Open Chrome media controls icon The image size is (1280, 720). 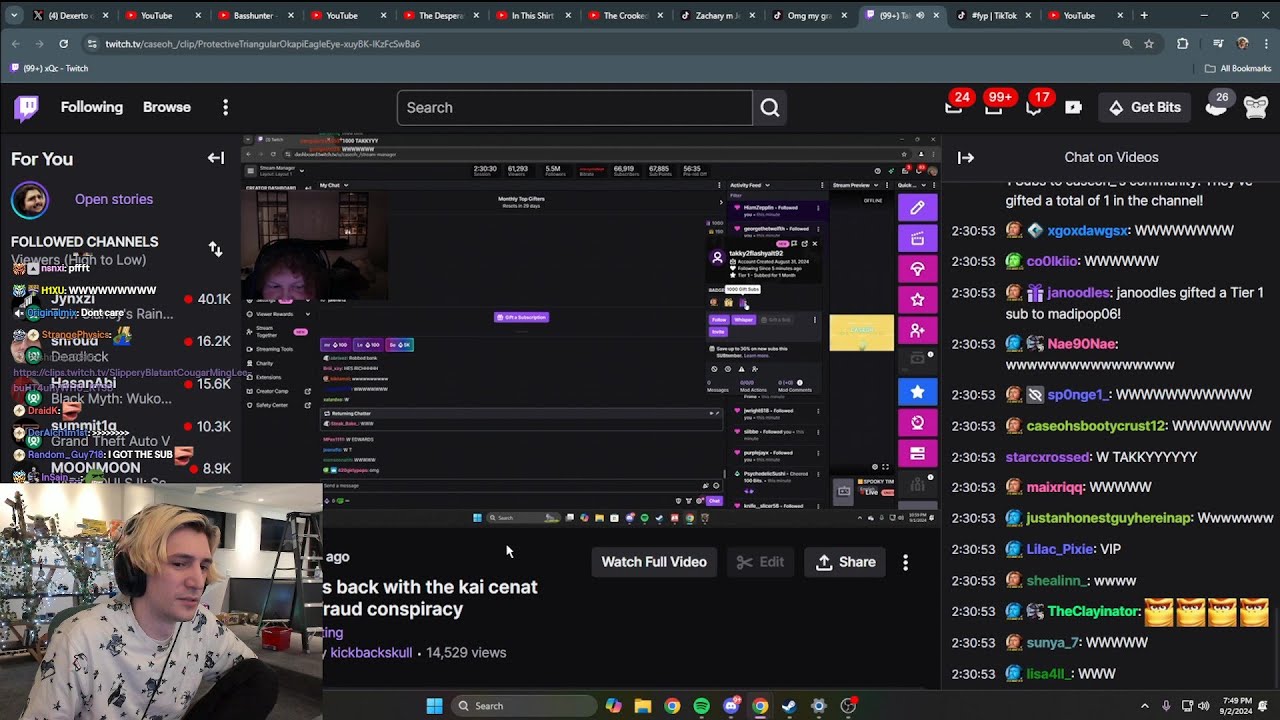click(1217, 44)
